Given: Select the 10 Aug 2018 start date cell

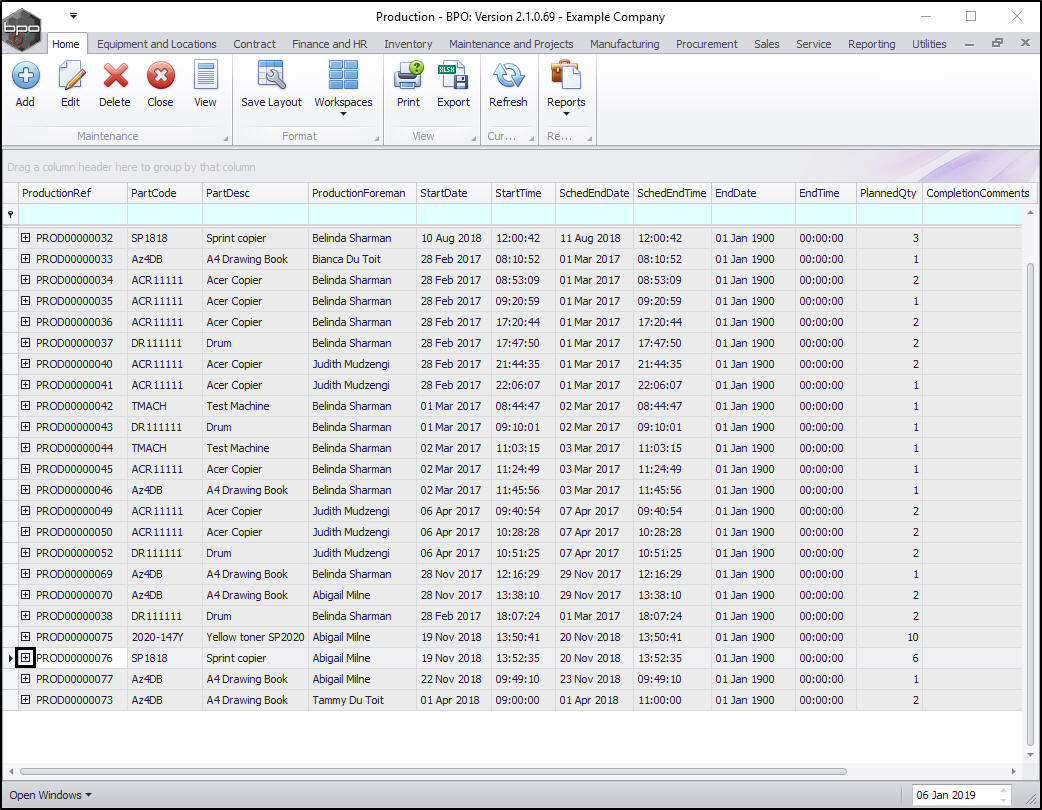Looking at the screenshot, I should click(x=454, y=237).
